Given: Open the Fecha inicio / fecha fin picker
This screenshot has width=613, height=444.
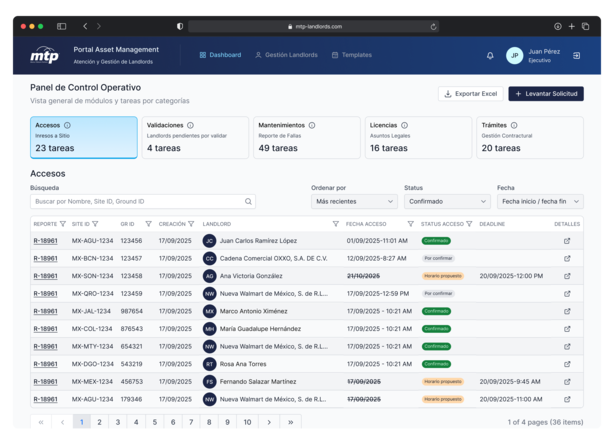Looking at the screenshot, I should [540, 201].
